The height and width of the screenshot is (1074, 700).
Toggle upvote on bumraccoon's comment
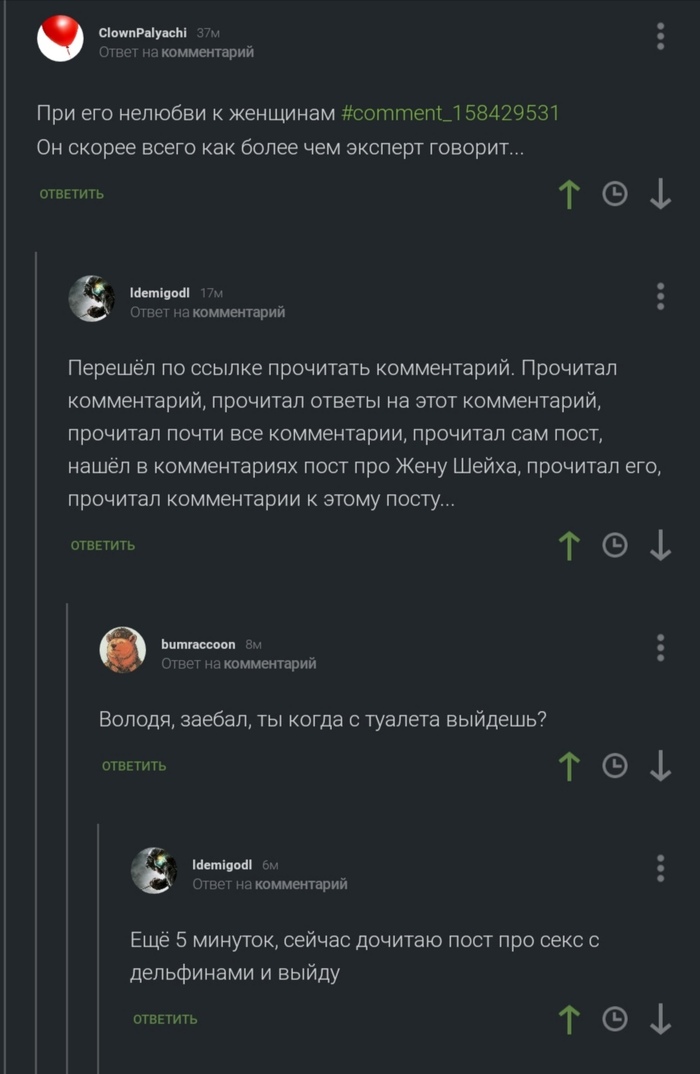569,766
